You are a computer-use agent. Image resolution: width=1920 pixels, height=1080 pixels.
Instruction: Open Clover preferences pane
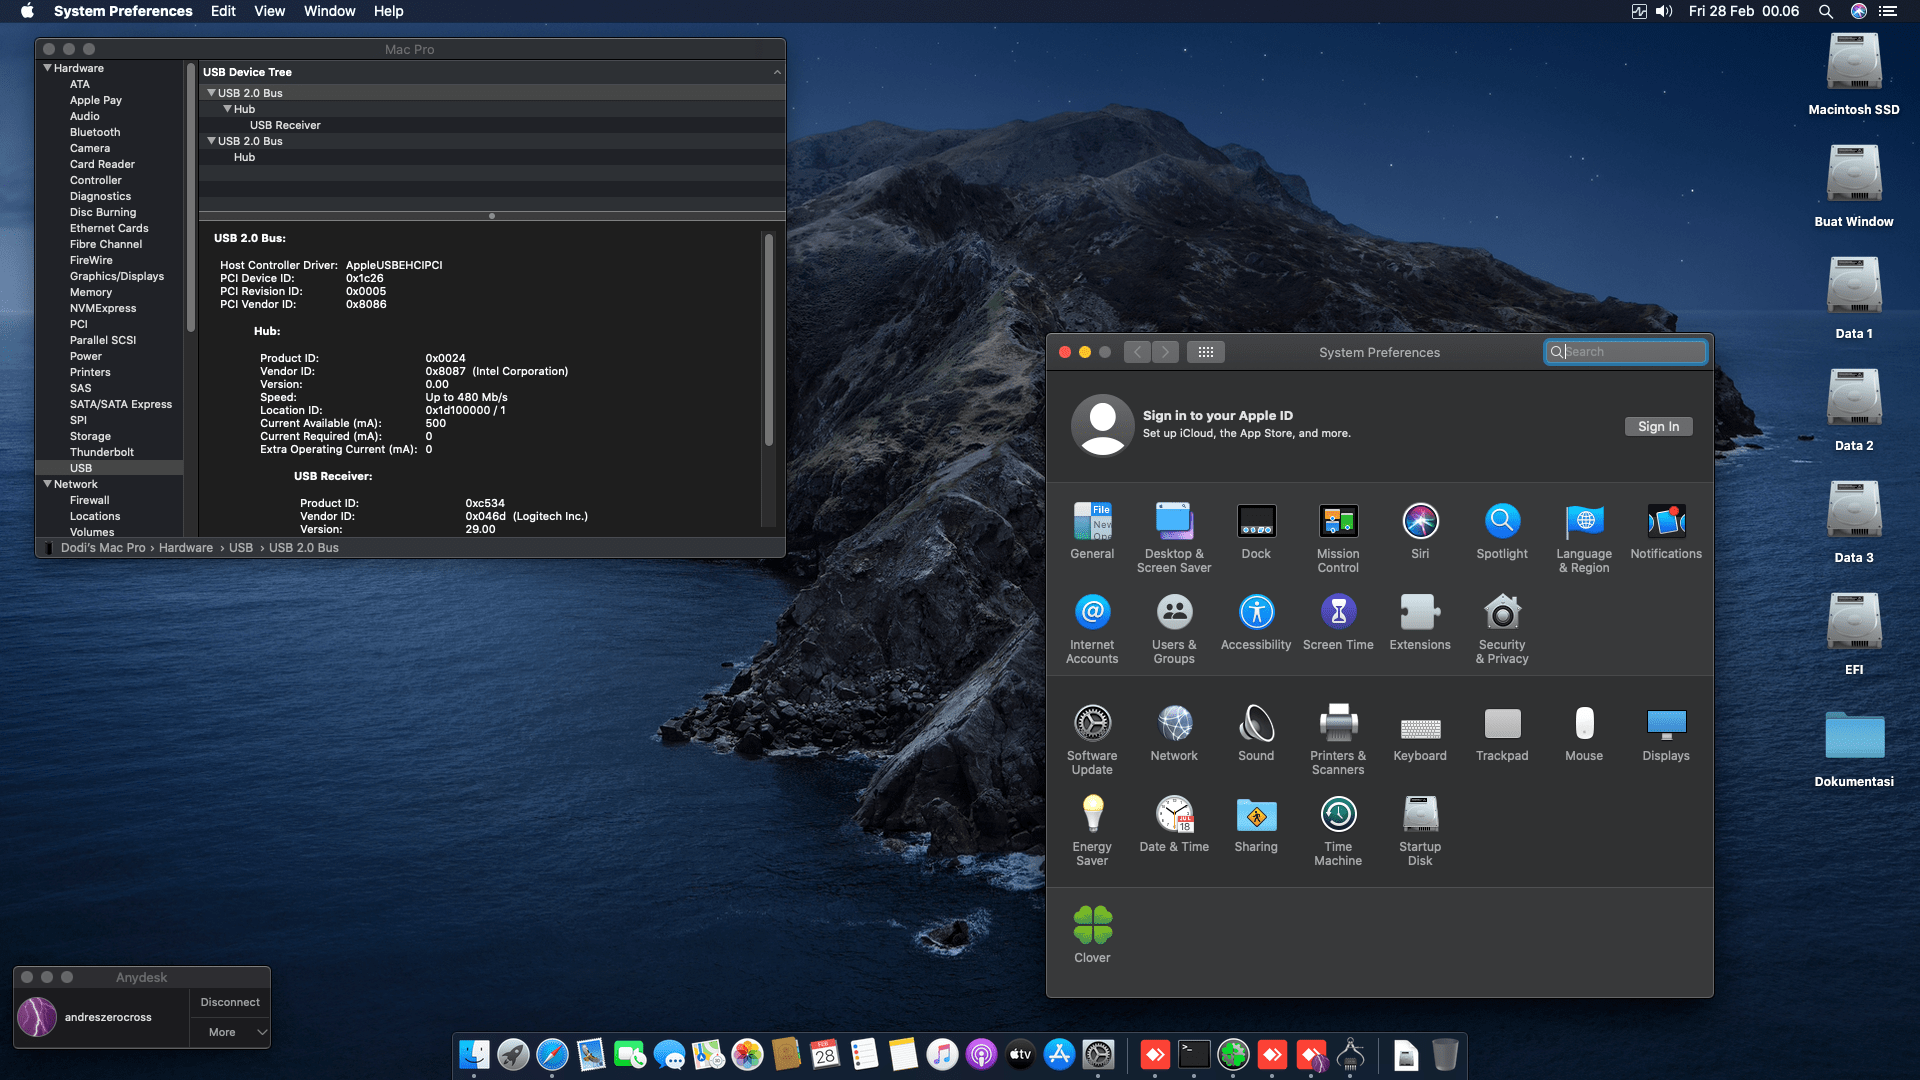click(x=1092, y=935)
